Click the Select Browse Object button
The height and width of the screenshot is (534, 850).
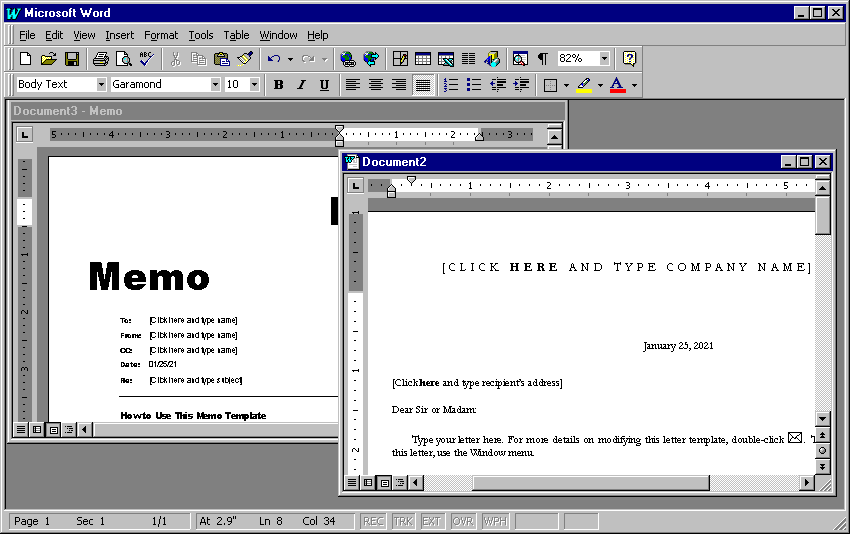pyautogui.click(x=822, y=451)
